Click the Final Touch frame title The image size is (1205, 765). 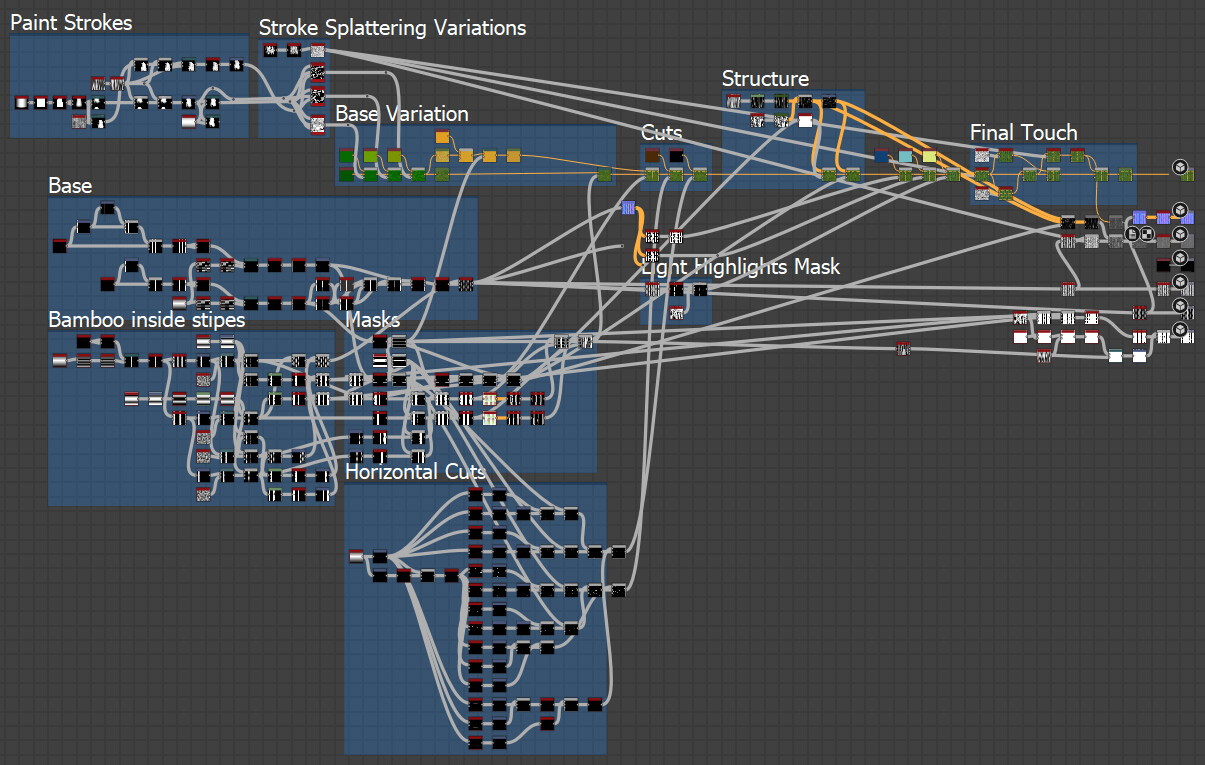pyautogui.click(x=1024, y=133)
